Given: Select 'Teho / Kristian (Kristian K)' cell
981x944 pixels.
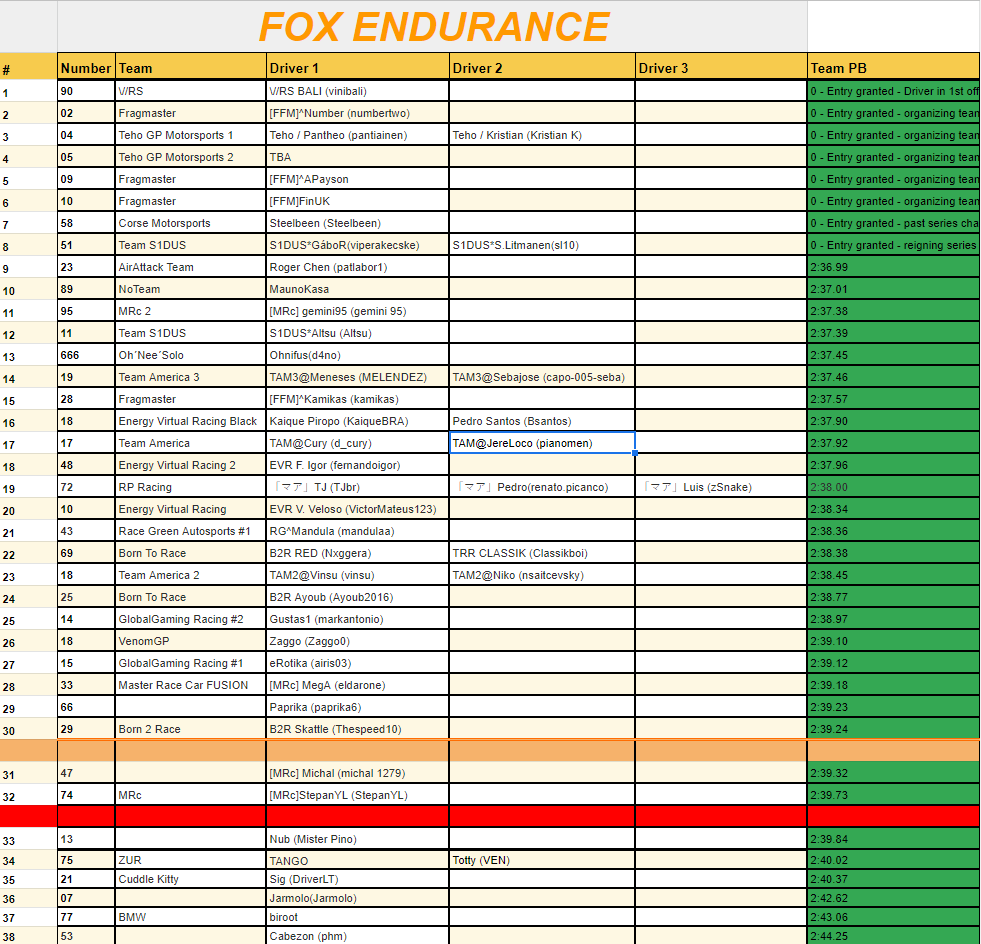Looking at the screenshot, I should pyautogui.click(x=542, y=135).
